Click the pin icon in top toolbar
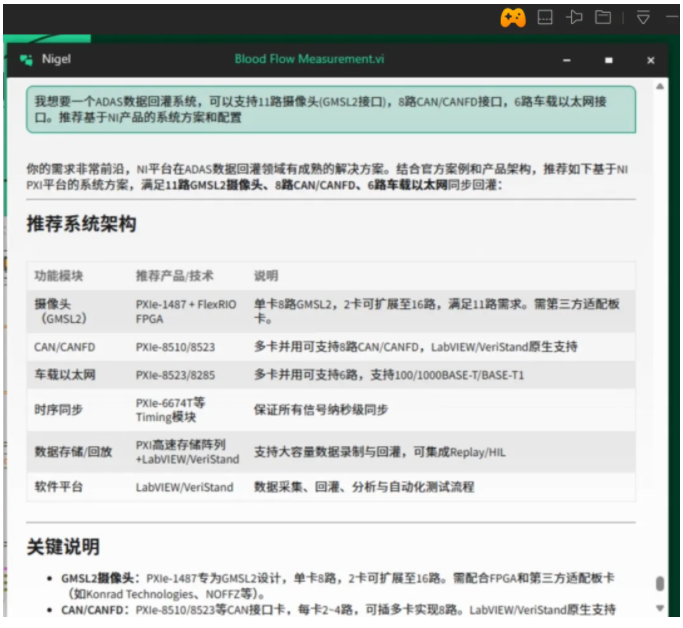Viewport: 683px width, 628px height. click(574, 17)
